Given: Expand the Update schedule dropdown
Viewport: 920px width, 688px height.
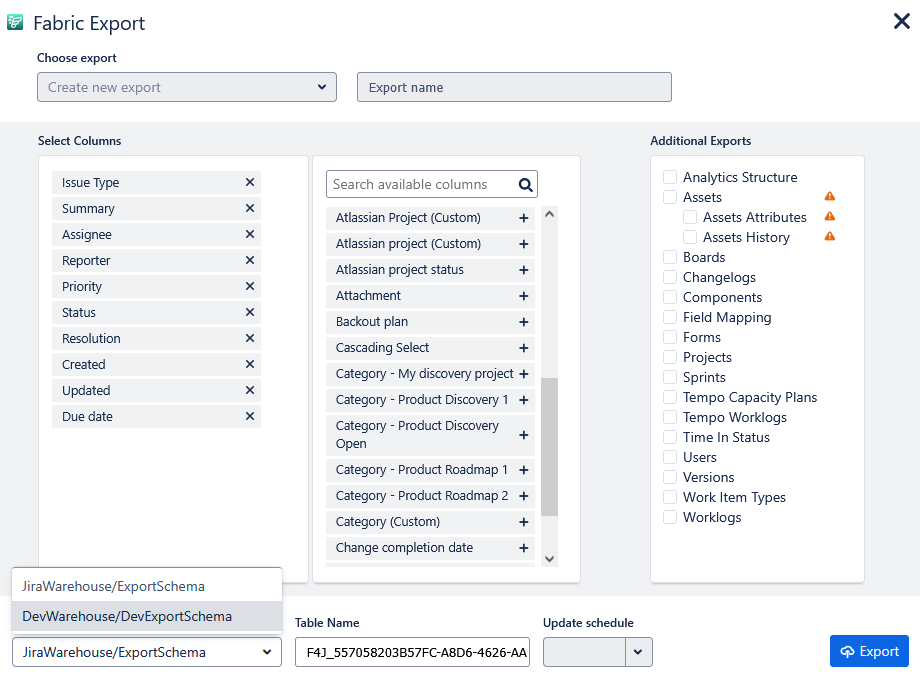Looking at the screenshot, I should pyautogui.click(x=639, y=652).
